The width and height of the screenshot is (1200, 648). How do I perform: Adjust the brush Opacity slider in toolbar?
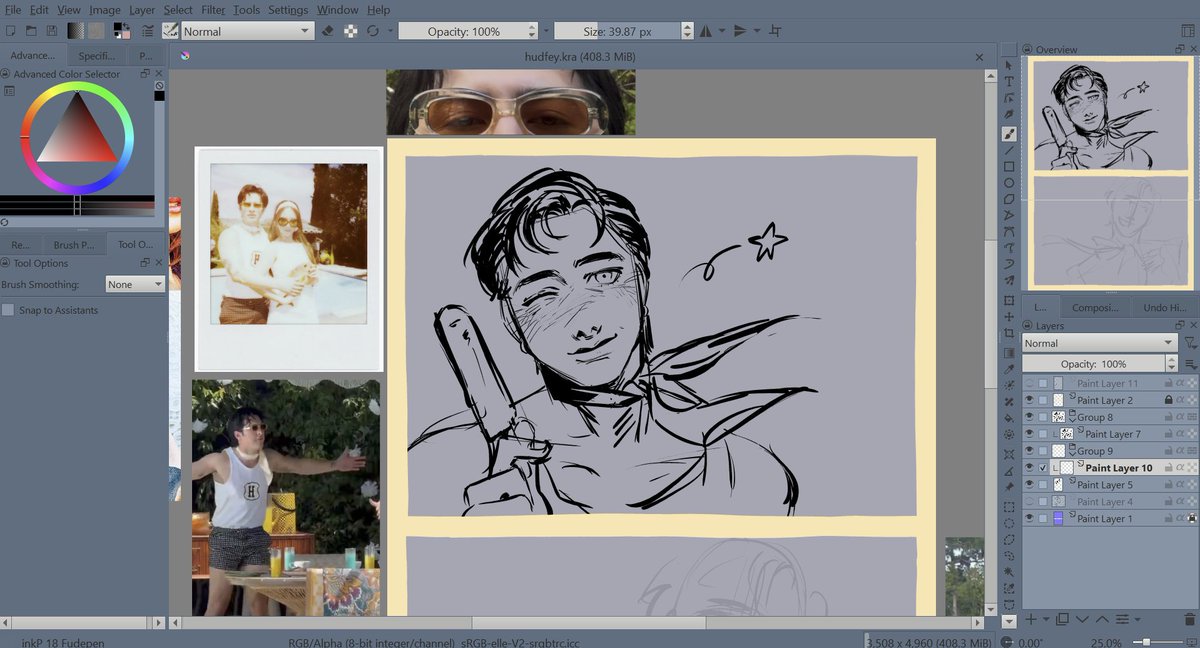pyautogui.click(x=463, y=31)
